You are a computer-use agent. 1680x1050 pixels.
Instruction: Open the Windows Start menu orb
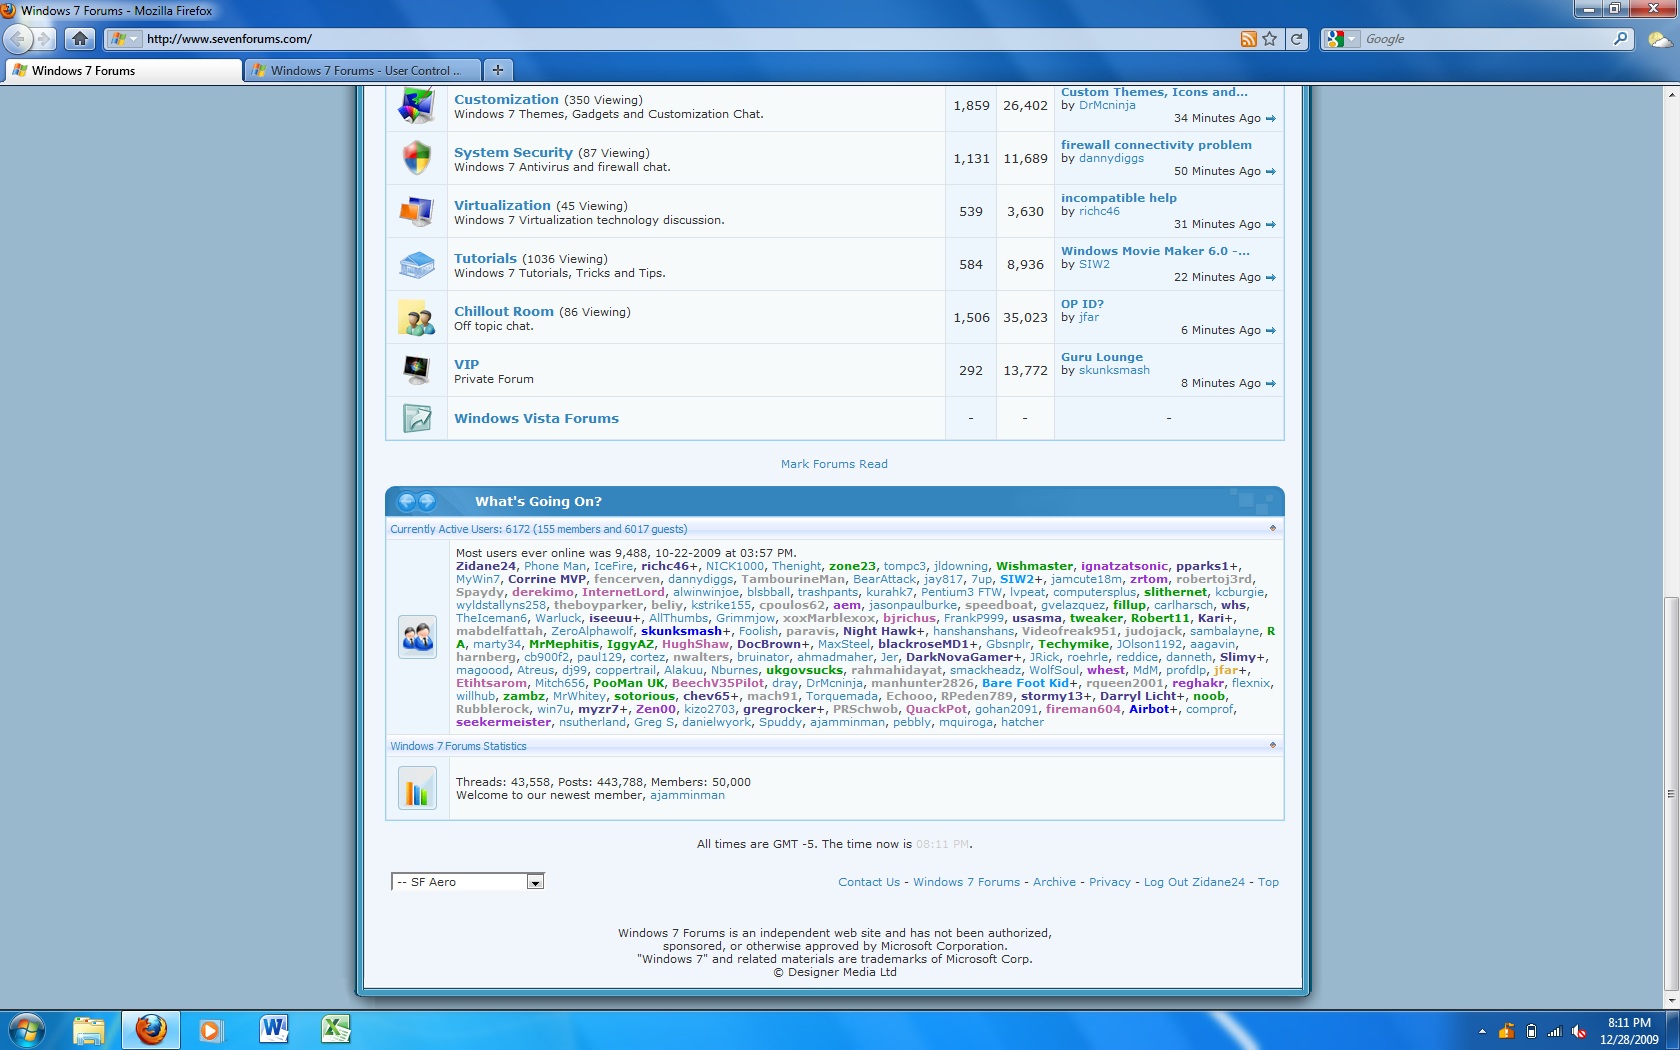pos(27,1029)
